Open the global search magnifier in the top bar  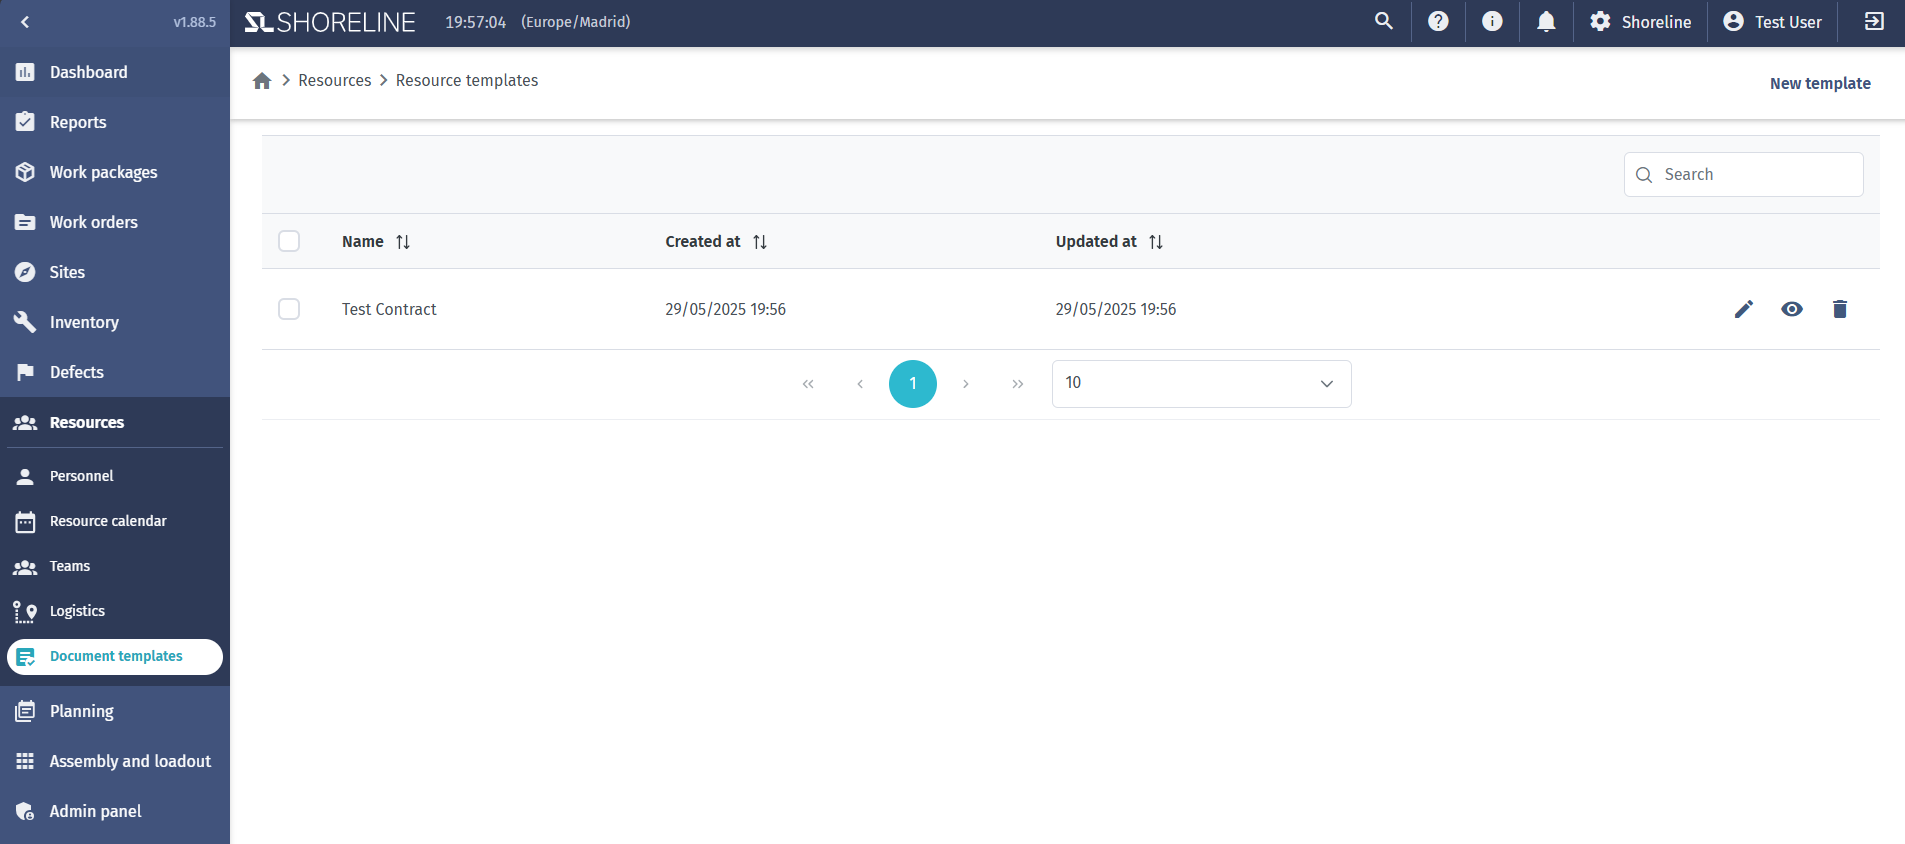1384,21
